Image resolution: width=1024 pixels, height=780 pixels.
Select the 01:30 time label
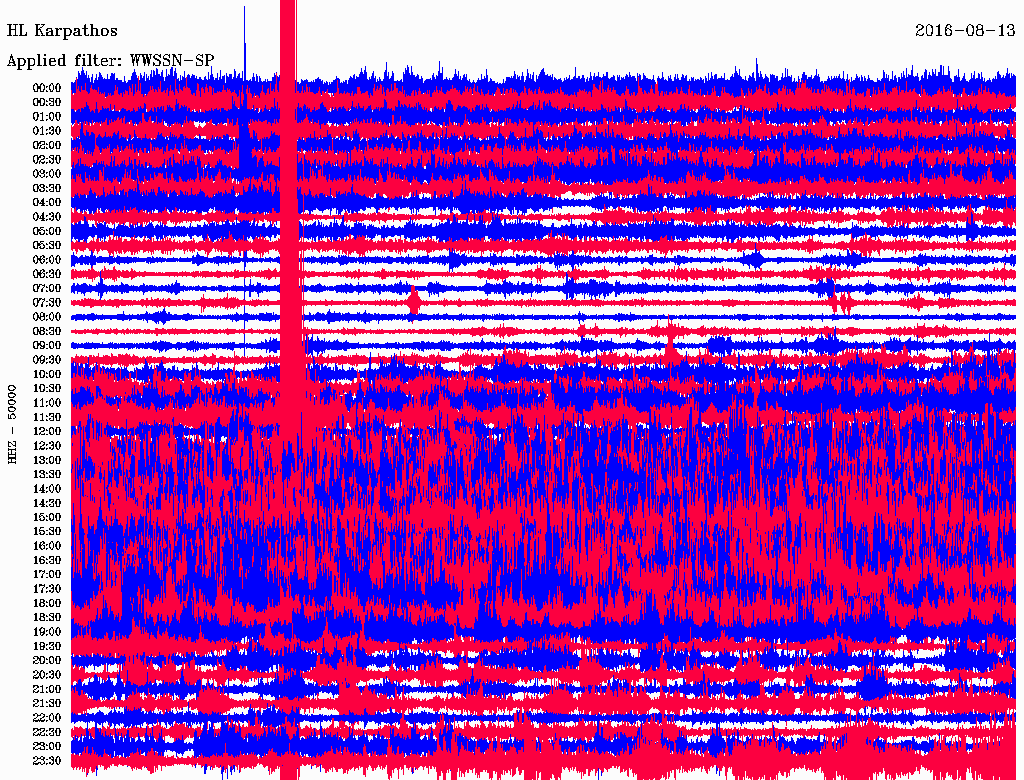coord(47,131)
